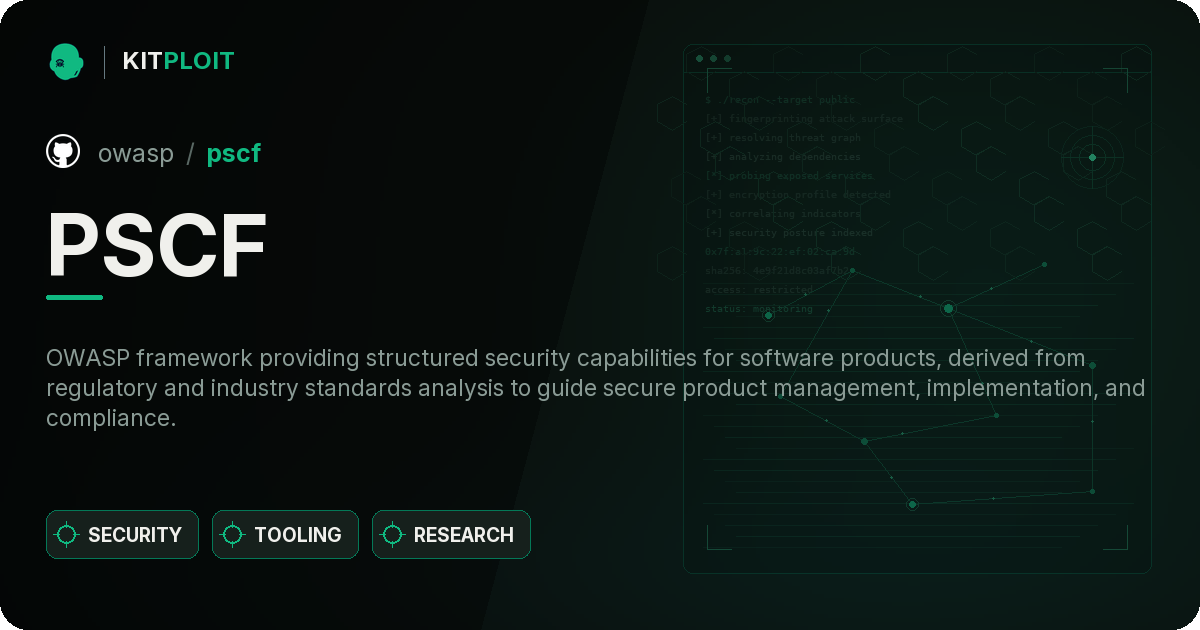Click the radar target icon in terminal
The image size is (1200, 630).
coord(1092,157)
